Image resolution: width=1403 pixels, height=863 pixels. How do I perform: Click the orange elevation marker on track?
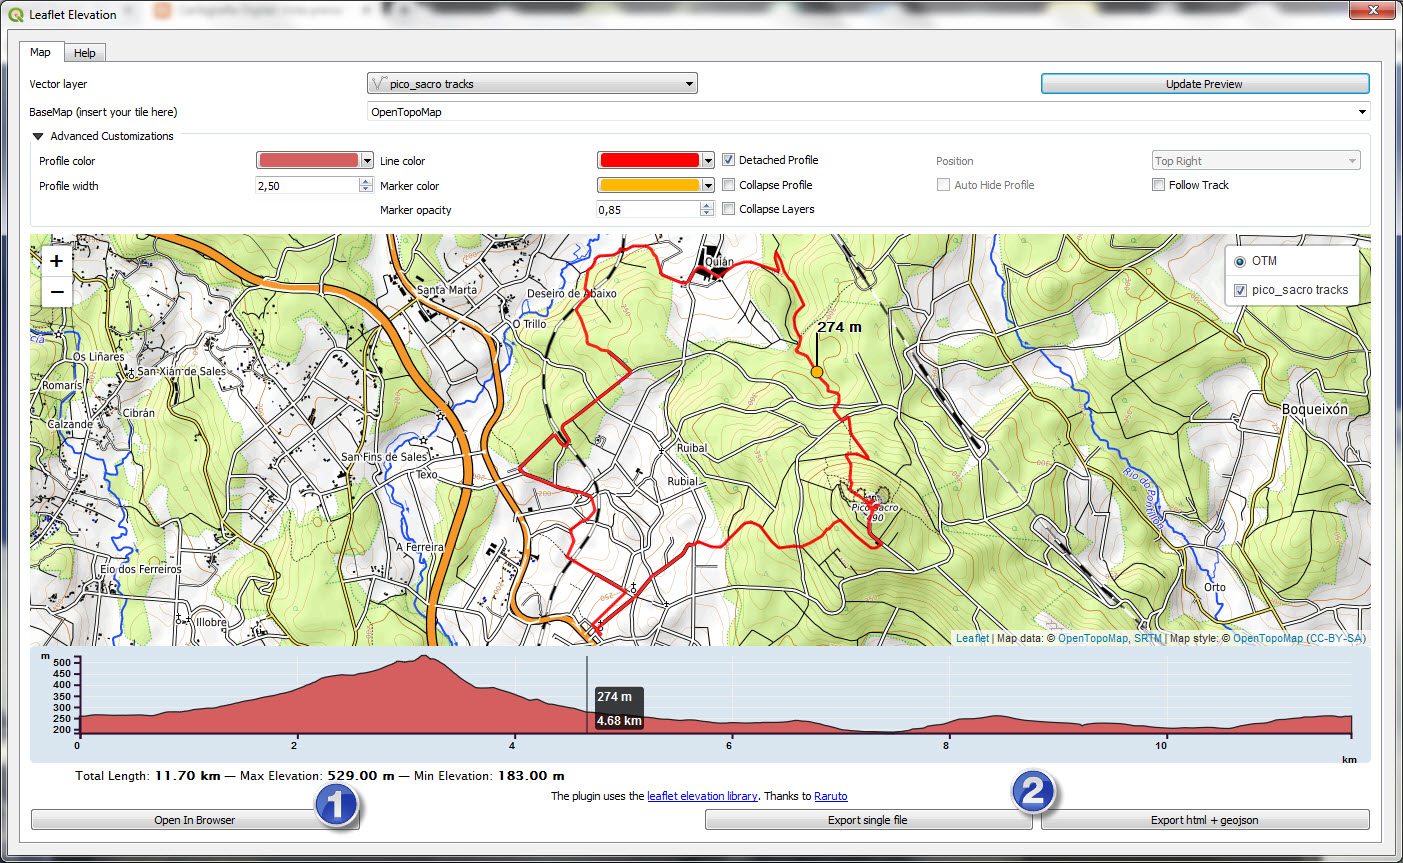(816, 372)
